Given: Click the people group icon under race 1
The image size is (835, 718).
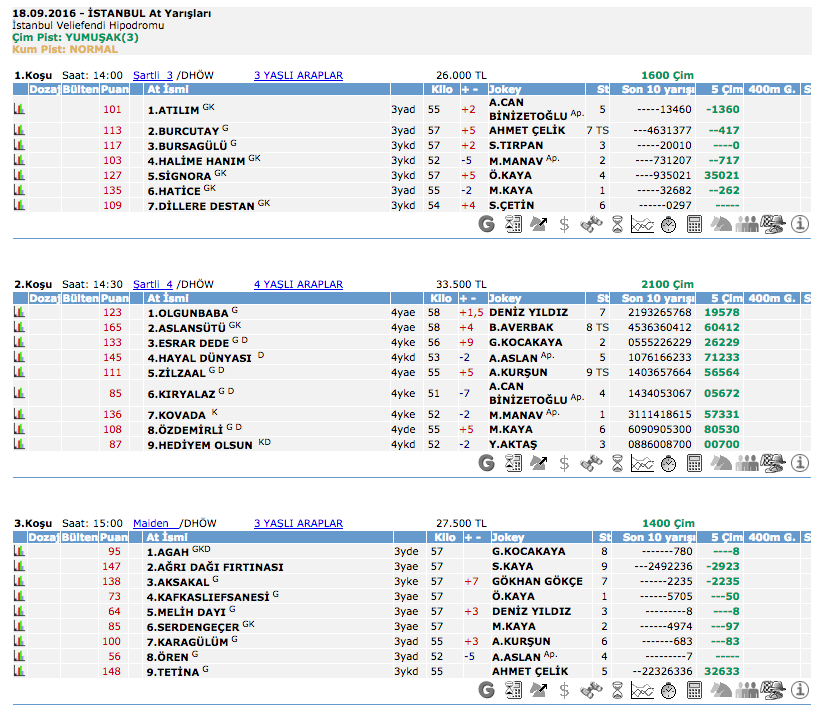Looking at the screenshot, I should [x=747, y=225].
